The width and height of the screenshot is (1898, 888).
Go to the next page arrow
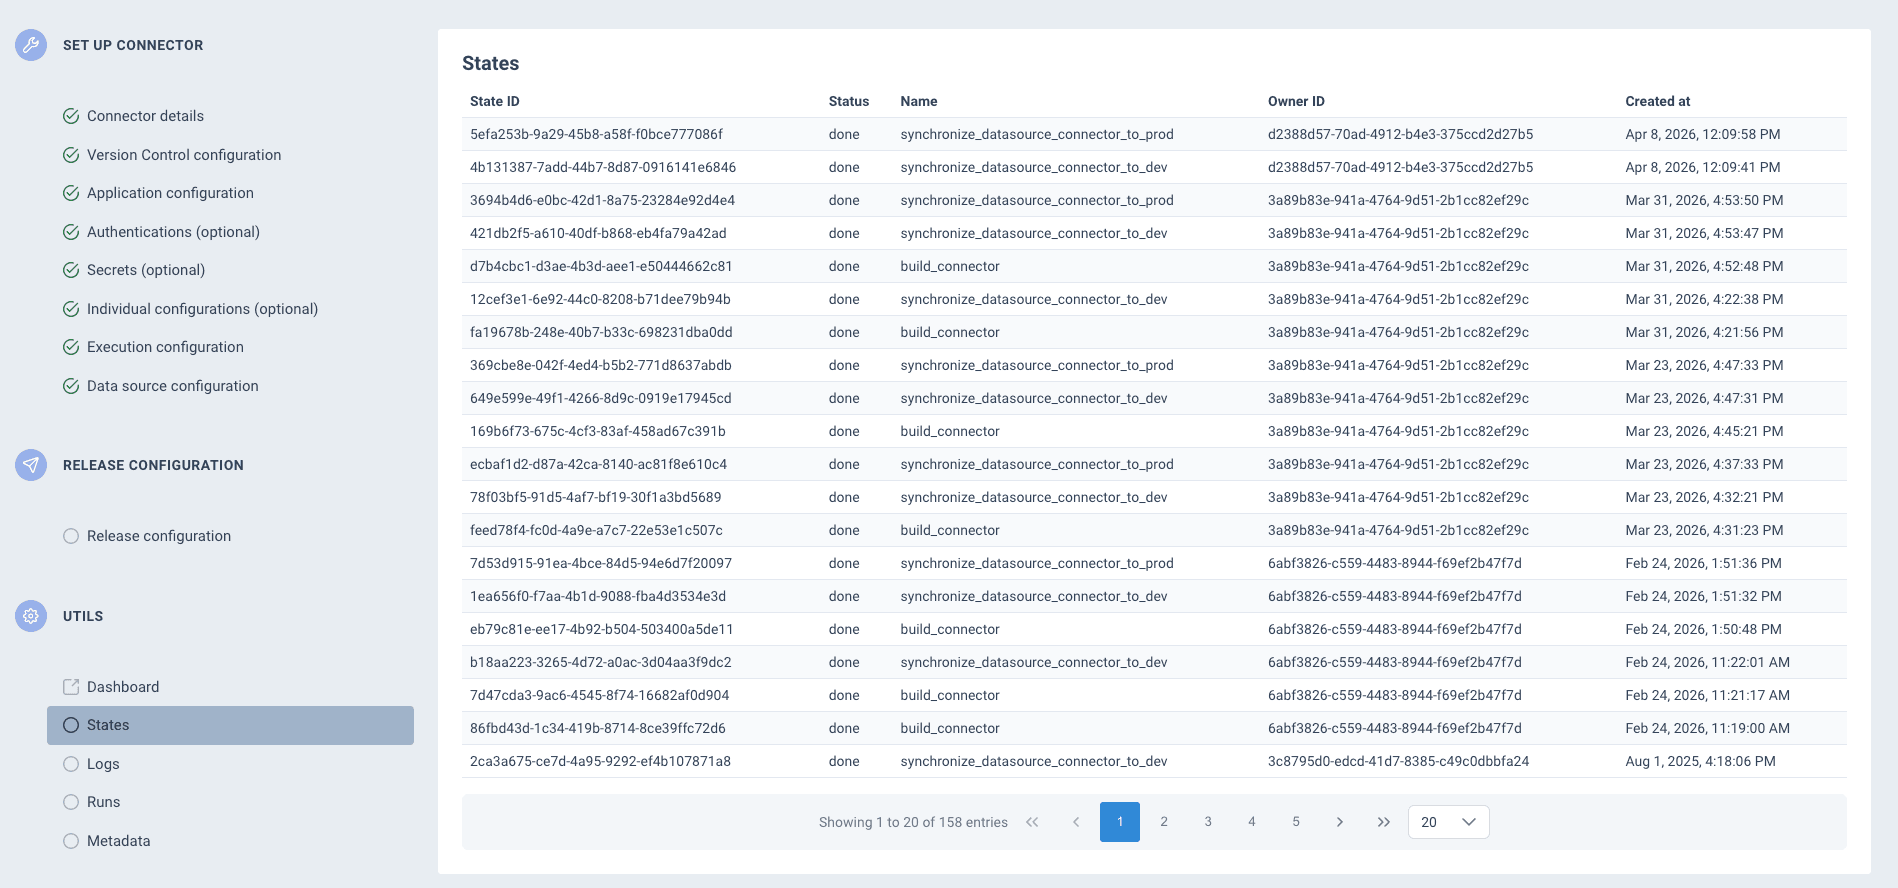click(x=1339, y=822)
